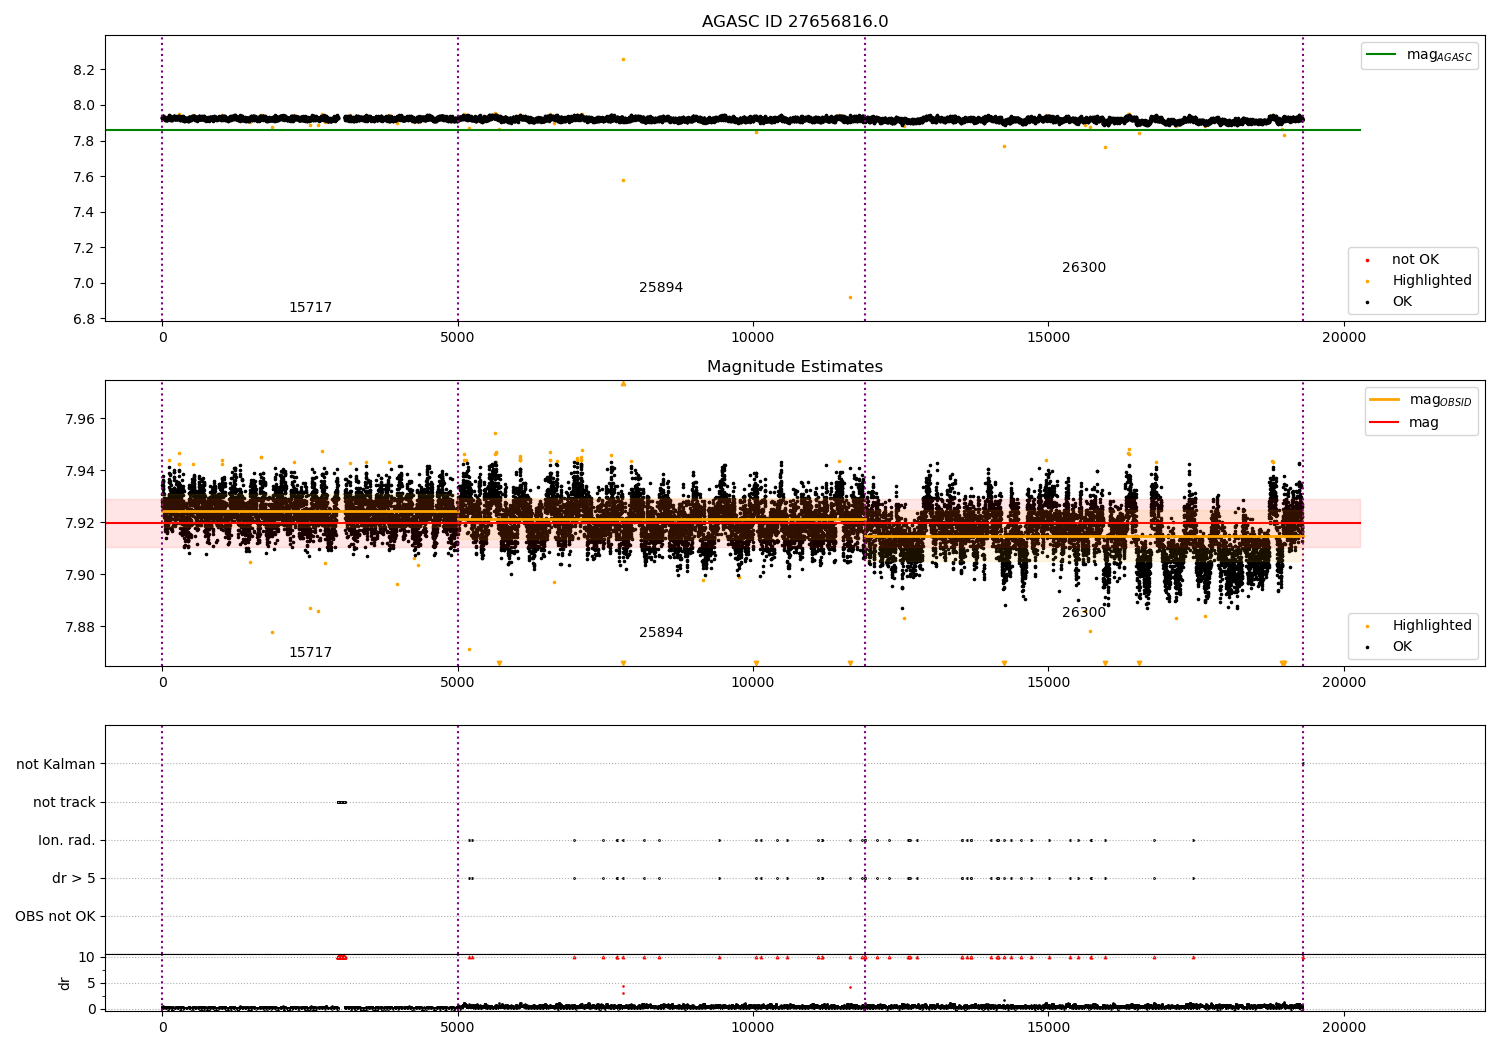The image size is (1500, 1050).
Task: Click the title 'AGASC ID 27656816.0'
Action: [795, 22]
